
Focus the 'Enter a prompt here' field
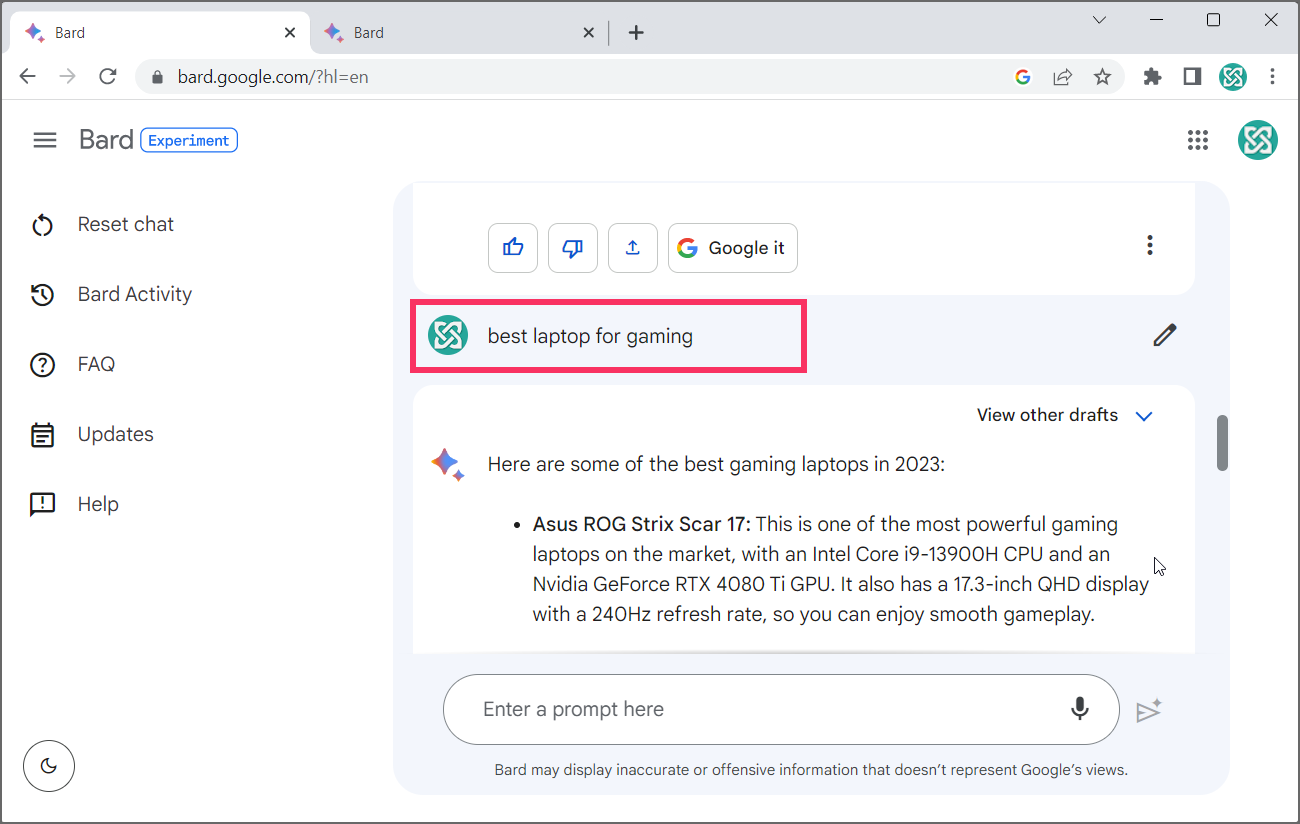pos(781,709)
